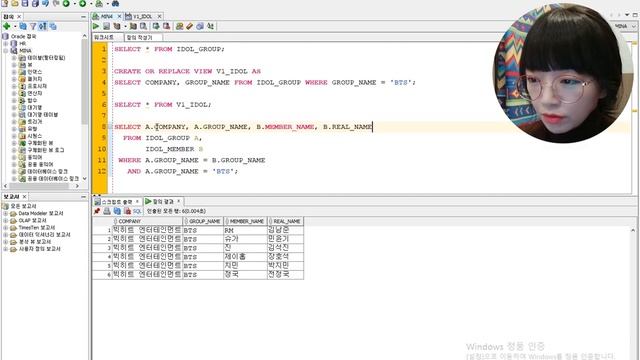640x360 pixels.
Task: Expand the HR connection node
Action: tap(6, 43)
